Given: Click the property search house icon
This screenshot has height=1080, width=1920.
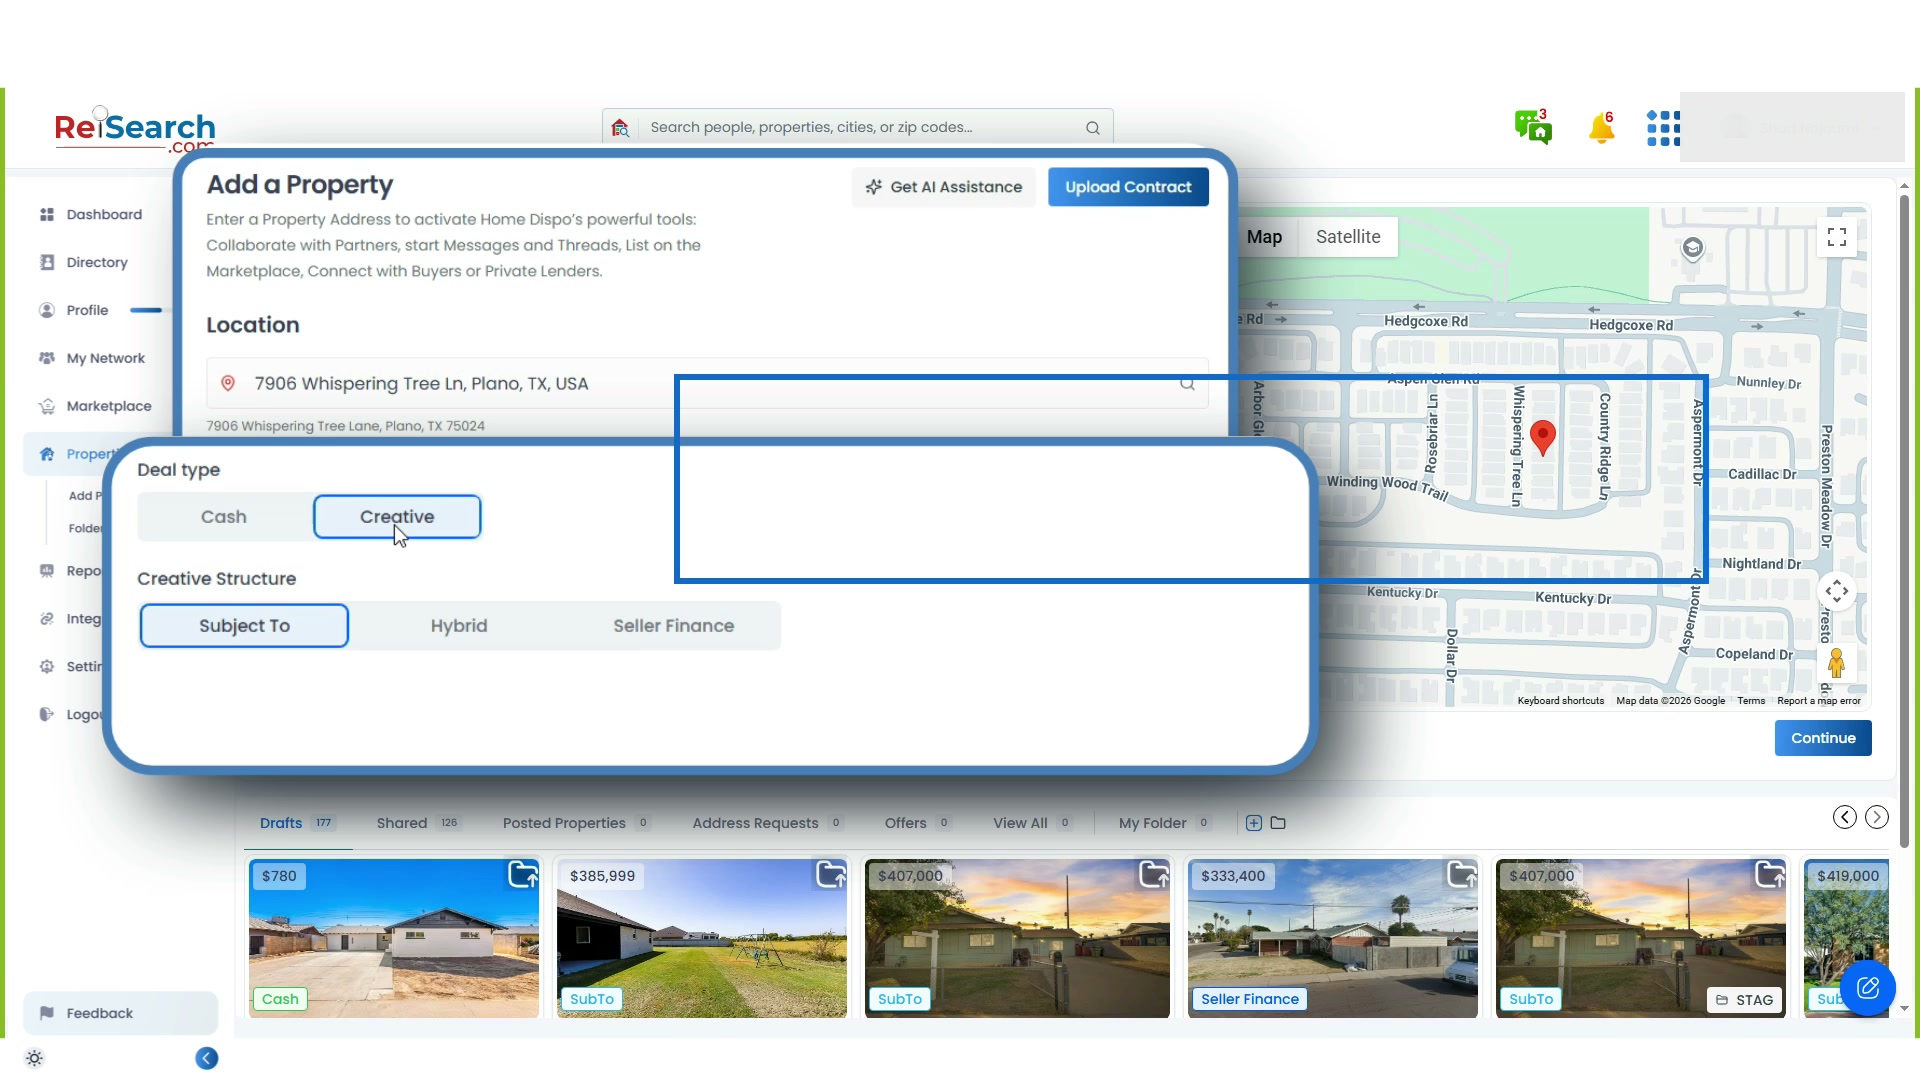Looking at the screenshot, I should 620,128.
